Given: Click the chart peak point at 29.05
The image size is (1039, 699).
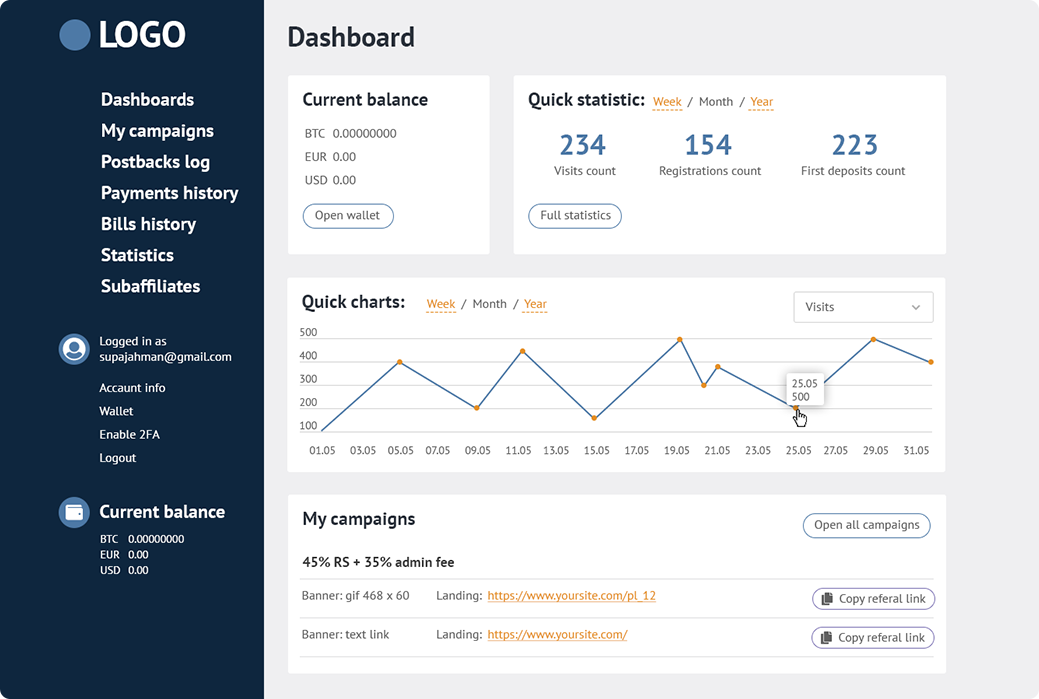Looking at the screenshot, I should pyautogui.click(x=873, y=339).
